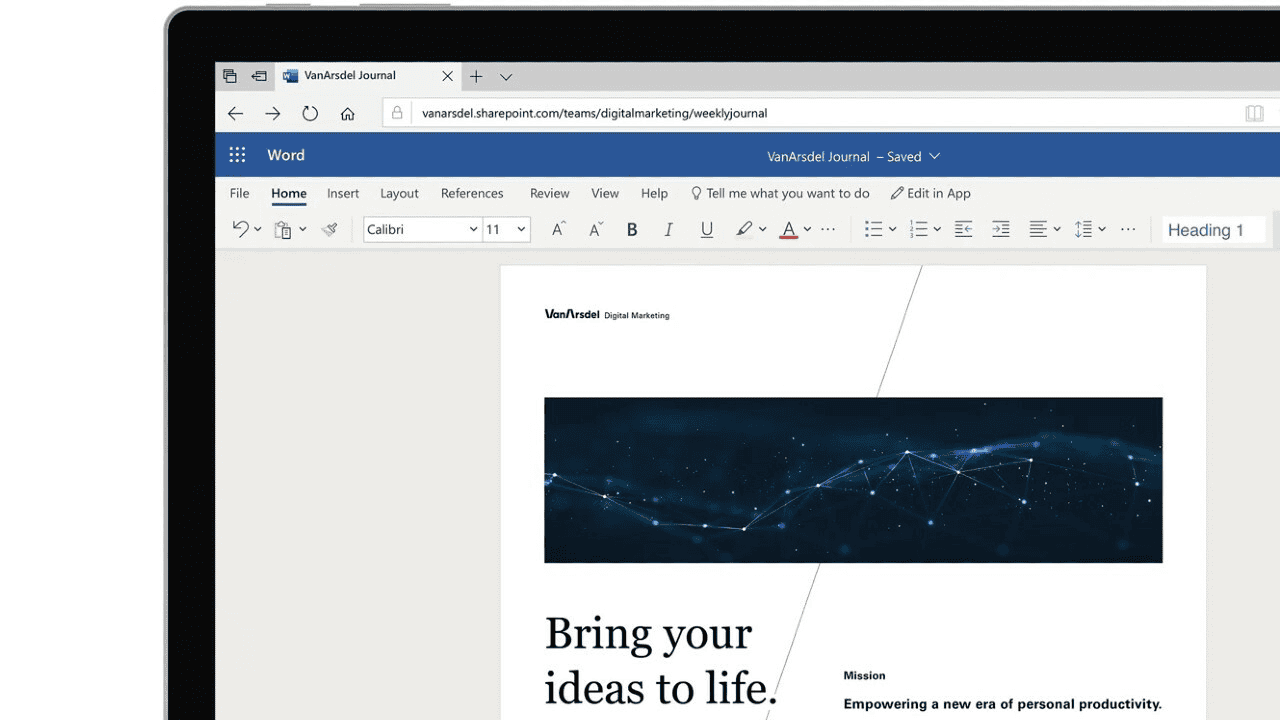
Task: Click the Word app name link
Action: click(x=286, y=155)
